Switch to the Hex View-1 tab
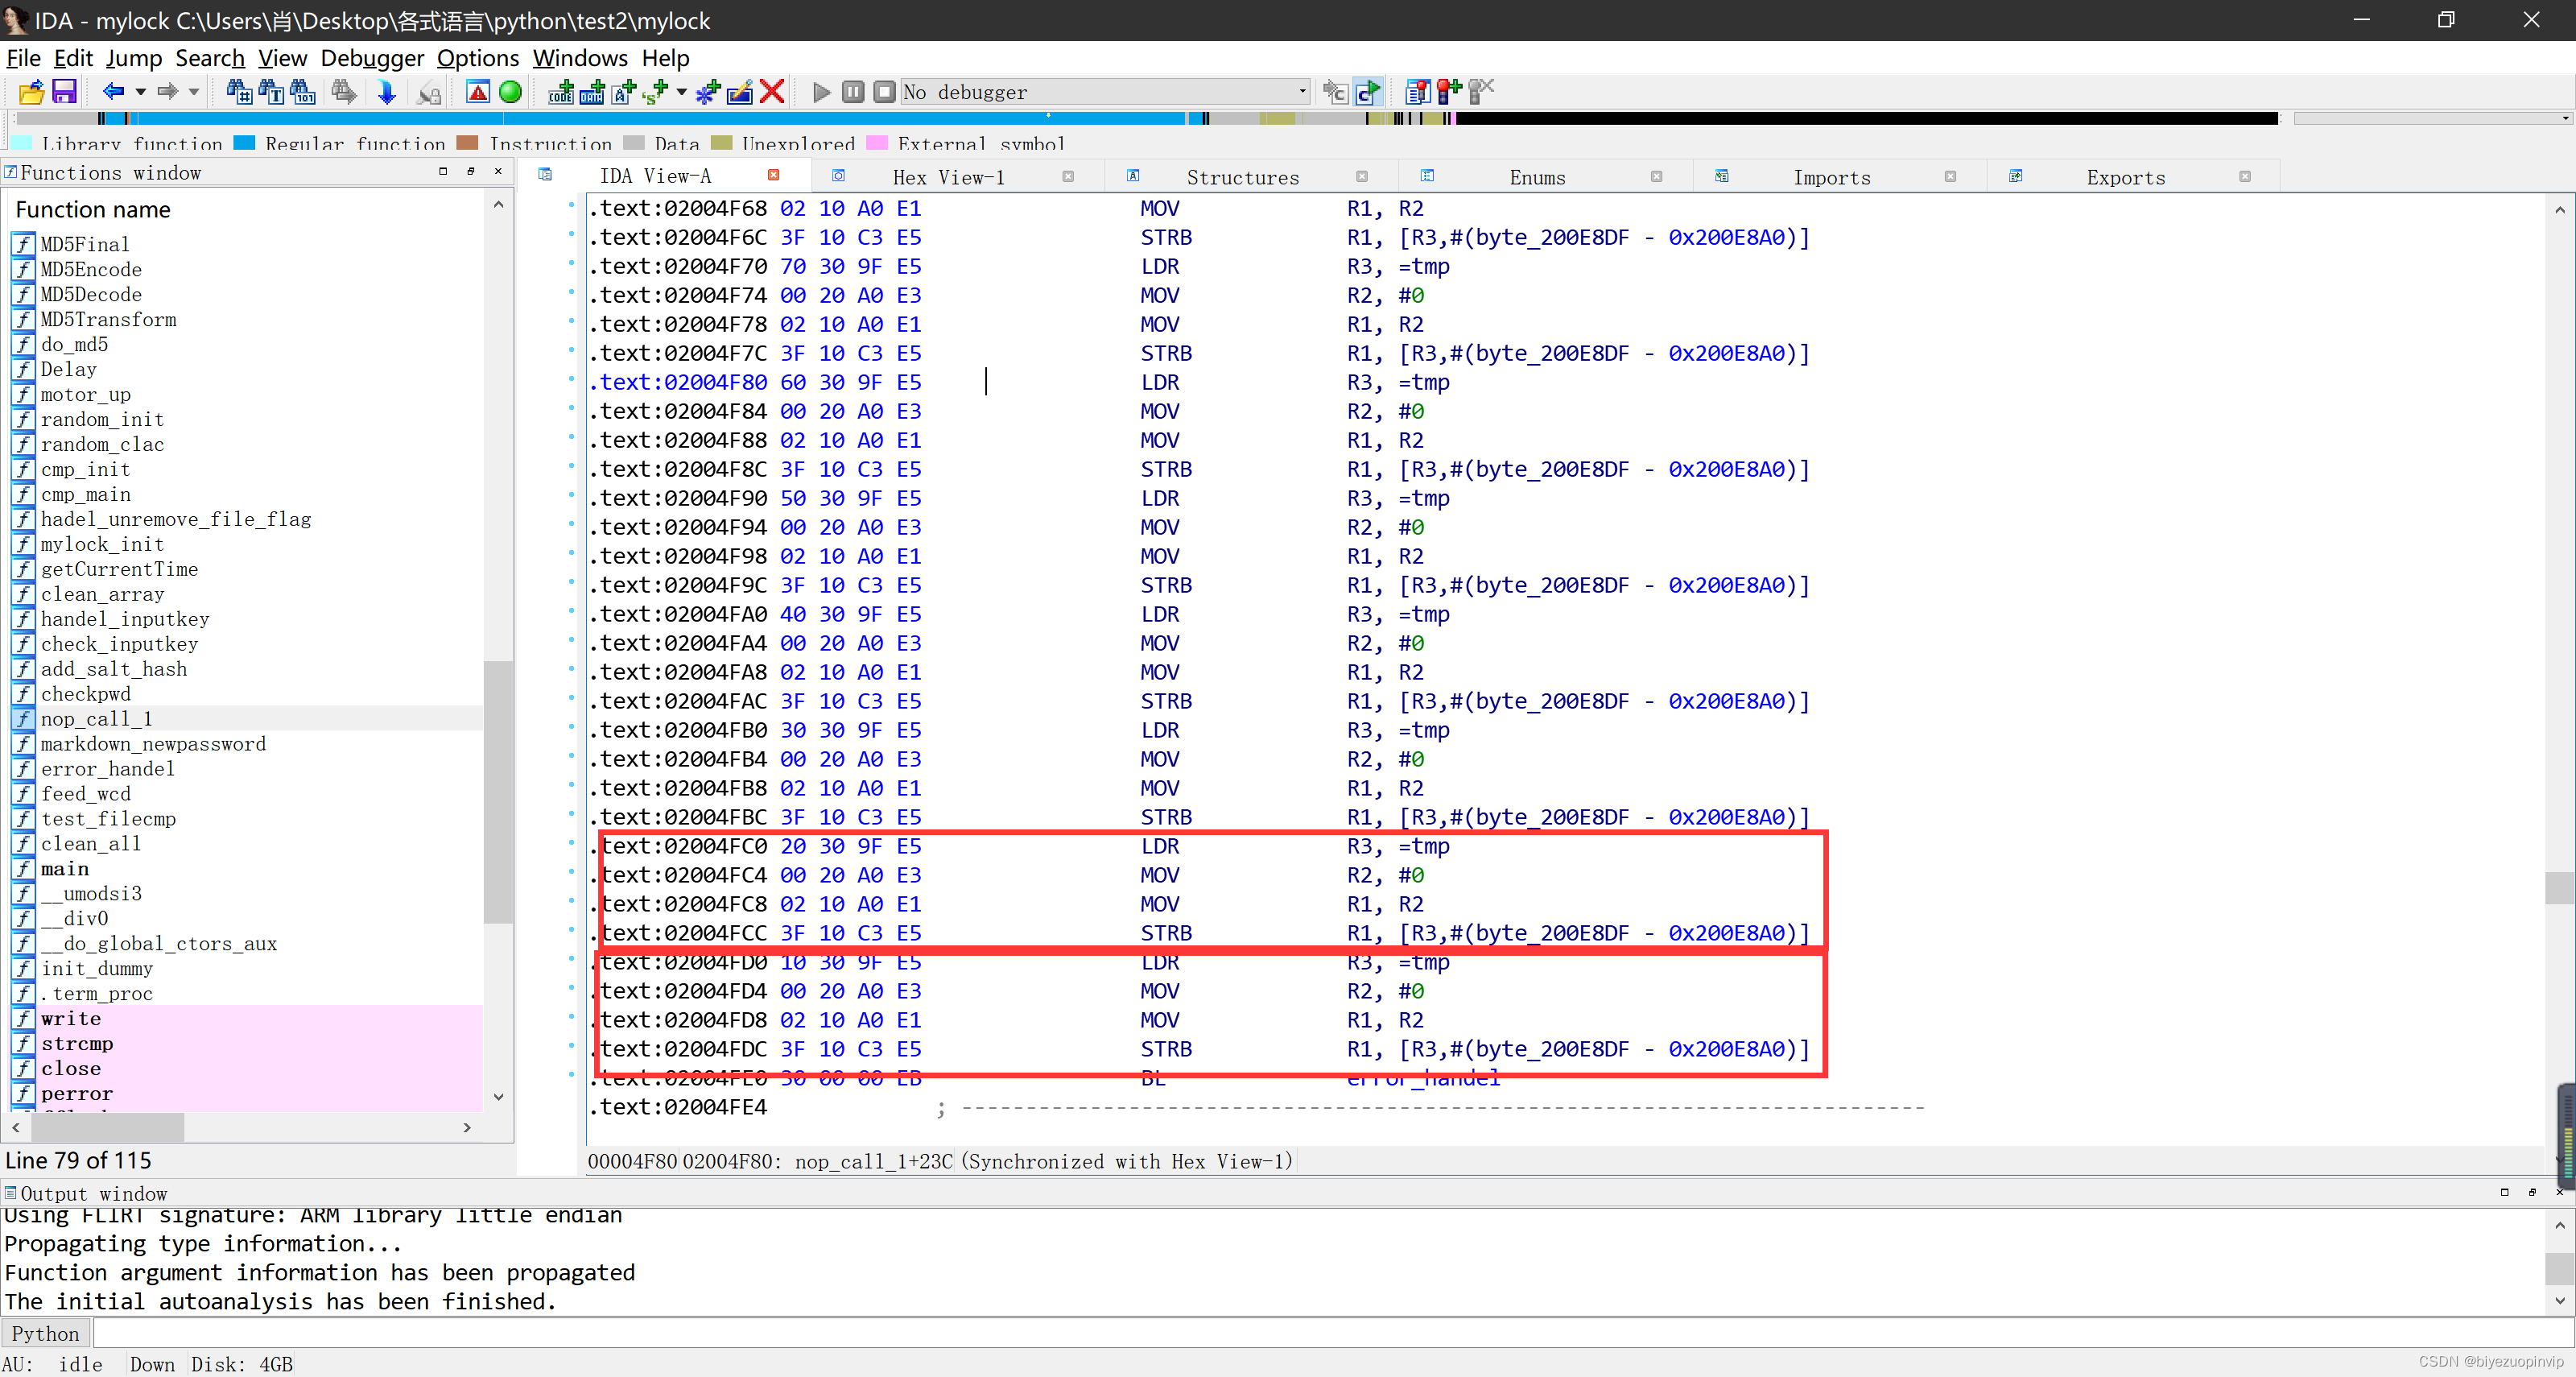2576x1377 pixels. pos(948,177)
